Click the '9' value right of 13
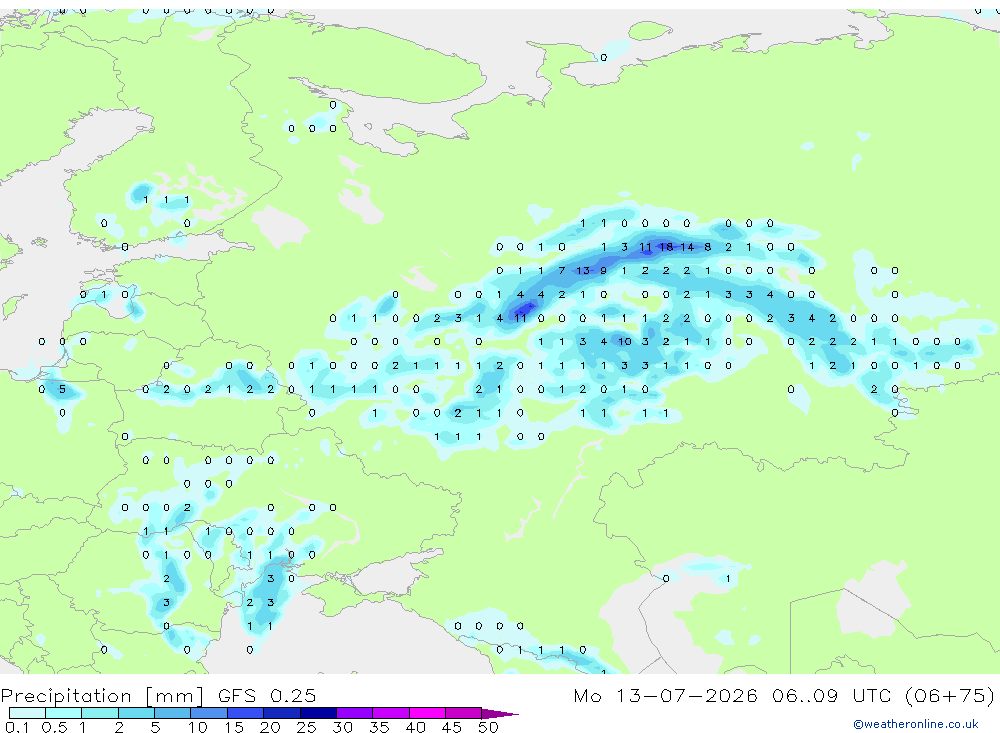 click(603, 270)
